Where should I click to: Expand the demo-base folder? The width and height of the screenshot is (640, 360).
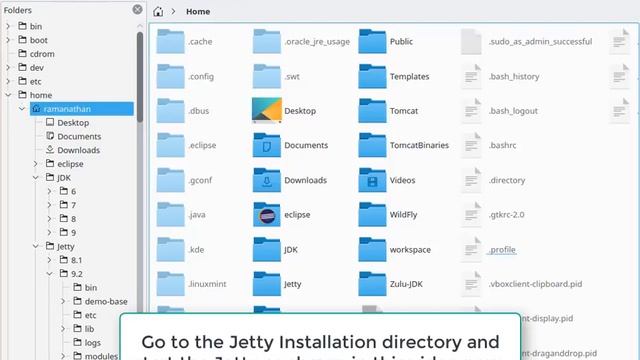[63, 301]
